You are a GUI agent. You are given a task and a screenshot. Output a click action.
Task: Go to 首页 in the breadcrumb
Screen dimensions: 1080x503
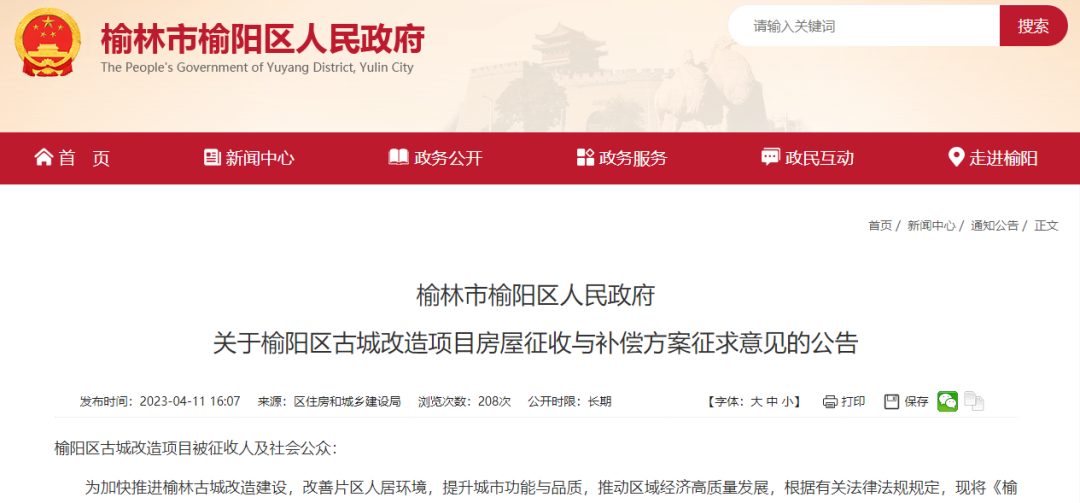click(880, 225)
